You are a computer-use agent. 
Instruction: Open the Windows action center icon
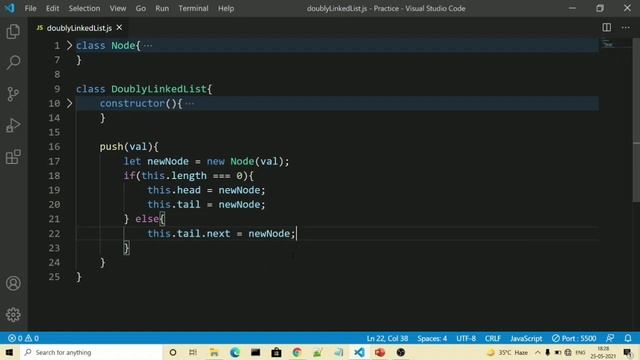tap(628, 353)
